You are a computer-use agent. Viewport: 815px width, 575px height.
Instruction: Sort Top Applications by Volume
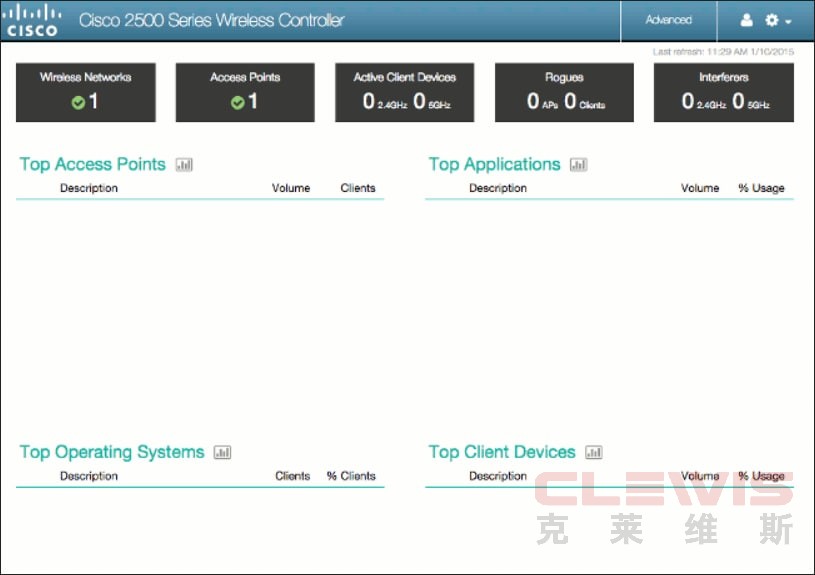tap(700, 188)
